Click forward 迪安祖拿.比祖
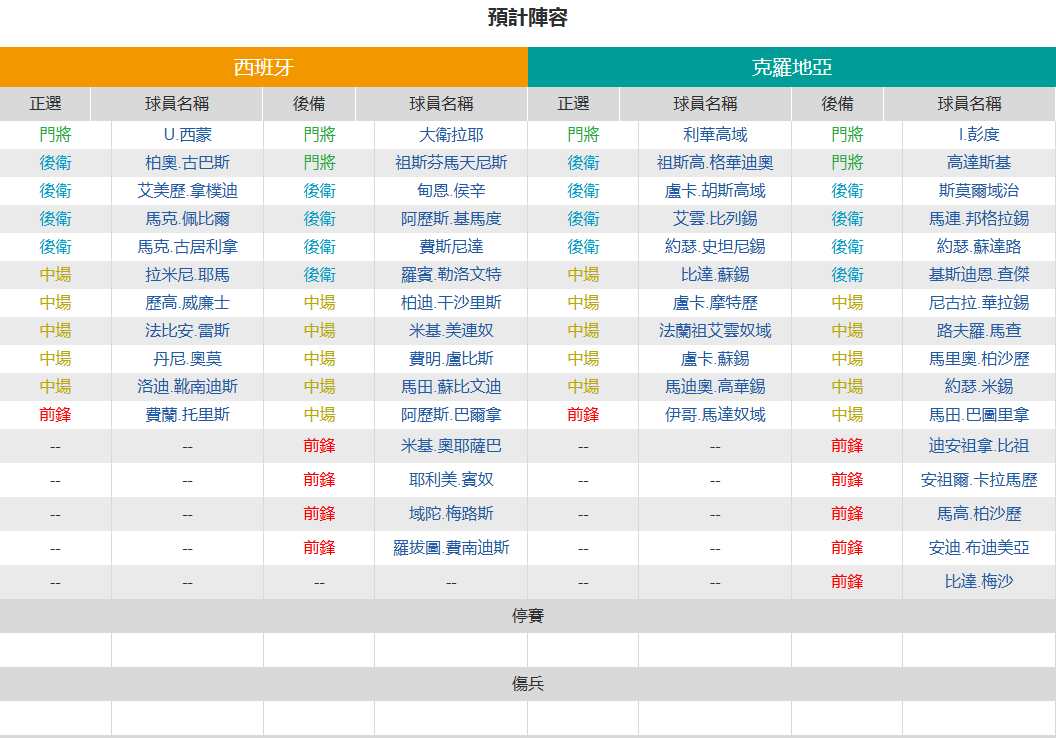This screenshot has width=1056, height=738. [979, 446]
